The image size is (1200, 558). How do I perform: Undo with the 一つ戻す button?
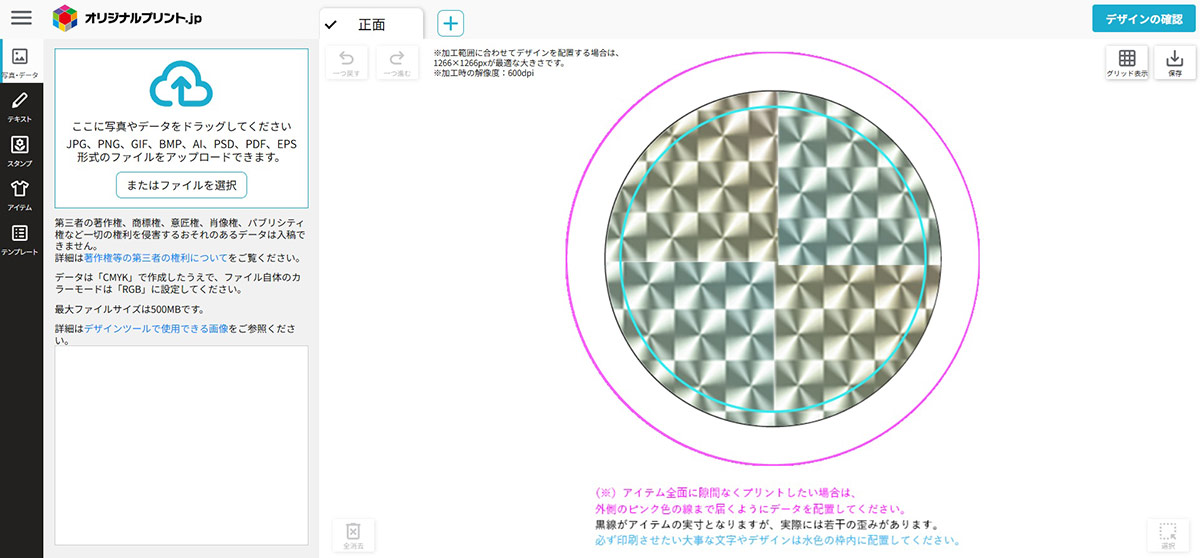pos(347,62)
